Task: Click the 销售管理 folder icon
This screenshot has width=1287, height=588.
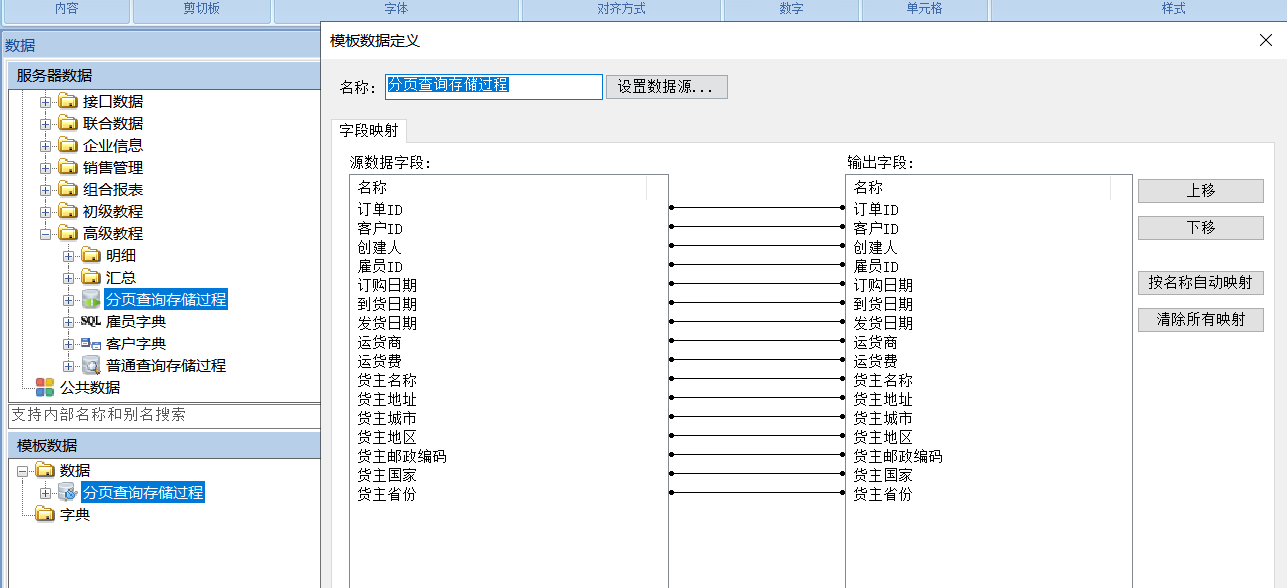Action: 68,168
